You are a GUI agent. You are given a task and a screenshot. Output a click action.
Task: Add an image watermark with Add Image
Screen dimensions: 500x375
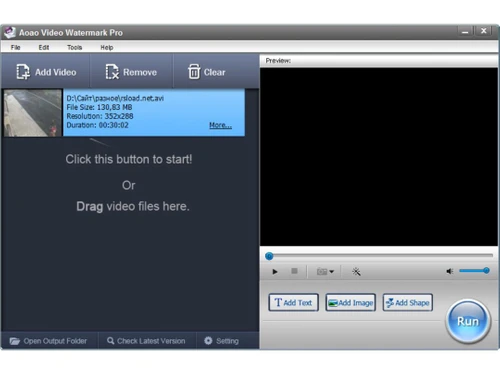pos(351,302)
